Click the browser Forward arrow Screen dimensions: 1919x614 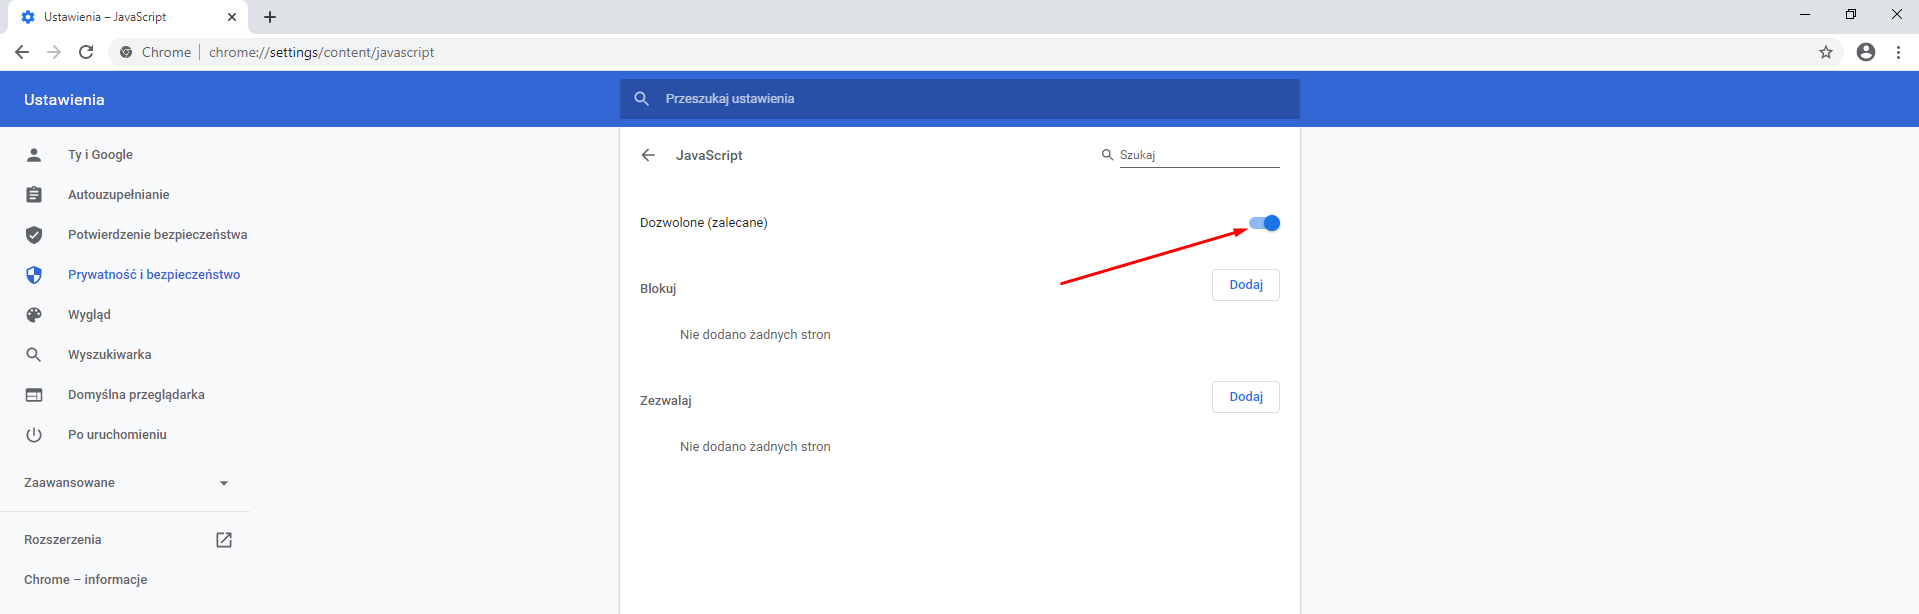[x=54, y=52]
